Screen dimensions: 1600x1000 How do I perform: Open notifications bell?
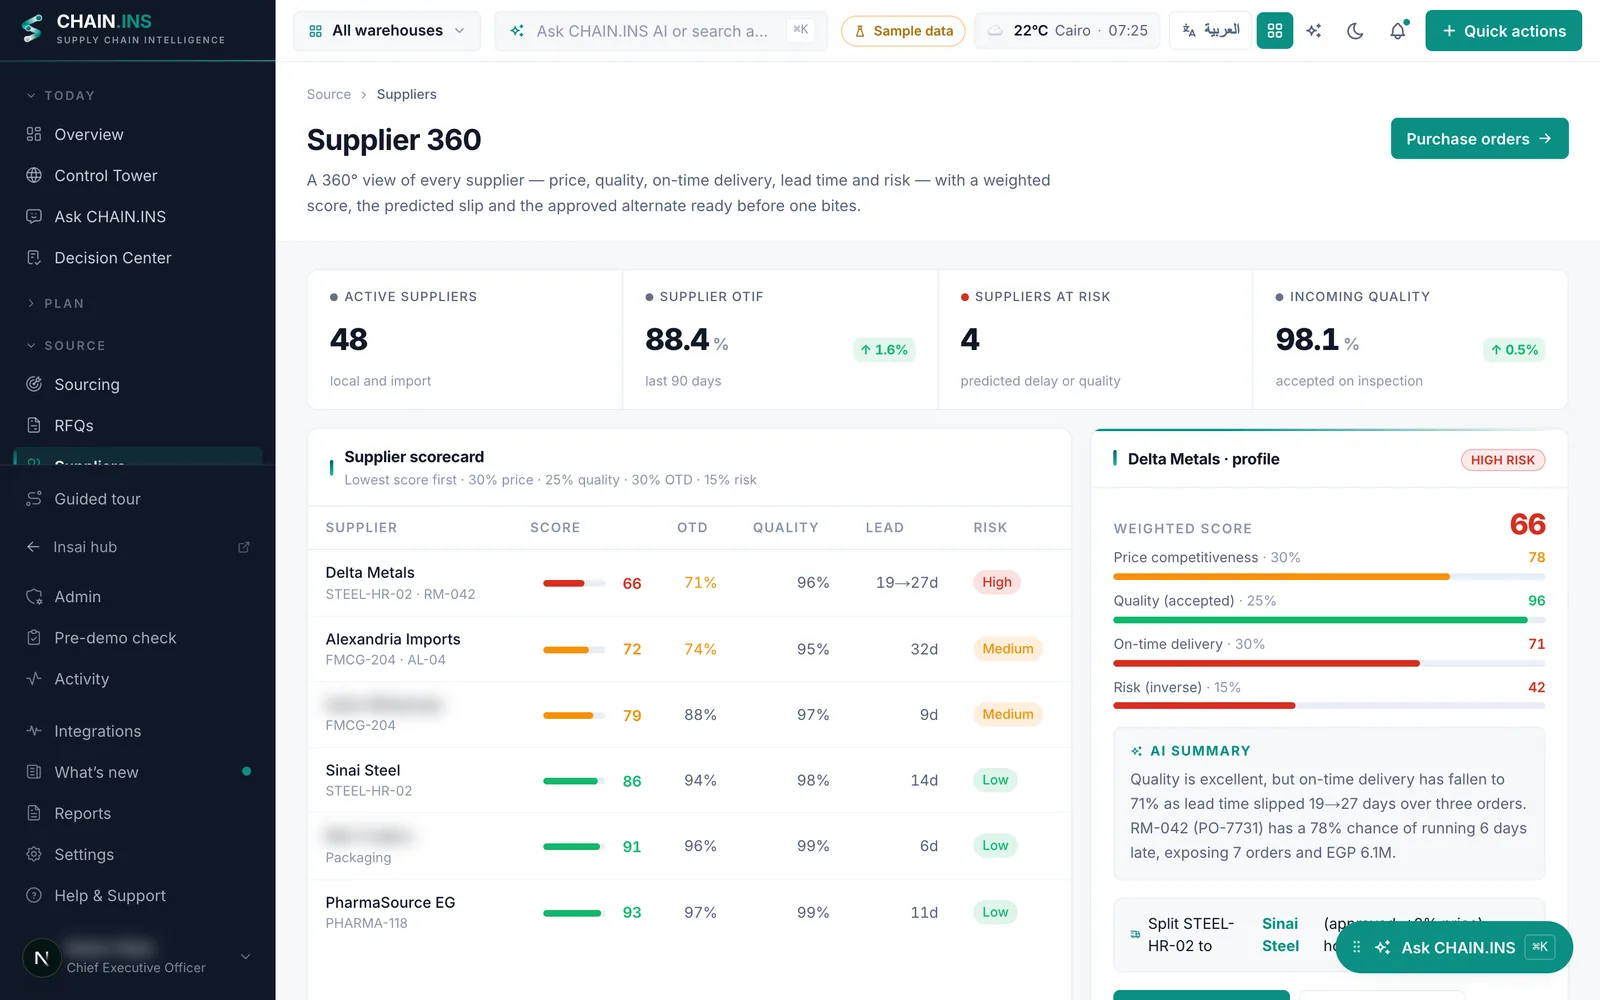pos(1397,31)
